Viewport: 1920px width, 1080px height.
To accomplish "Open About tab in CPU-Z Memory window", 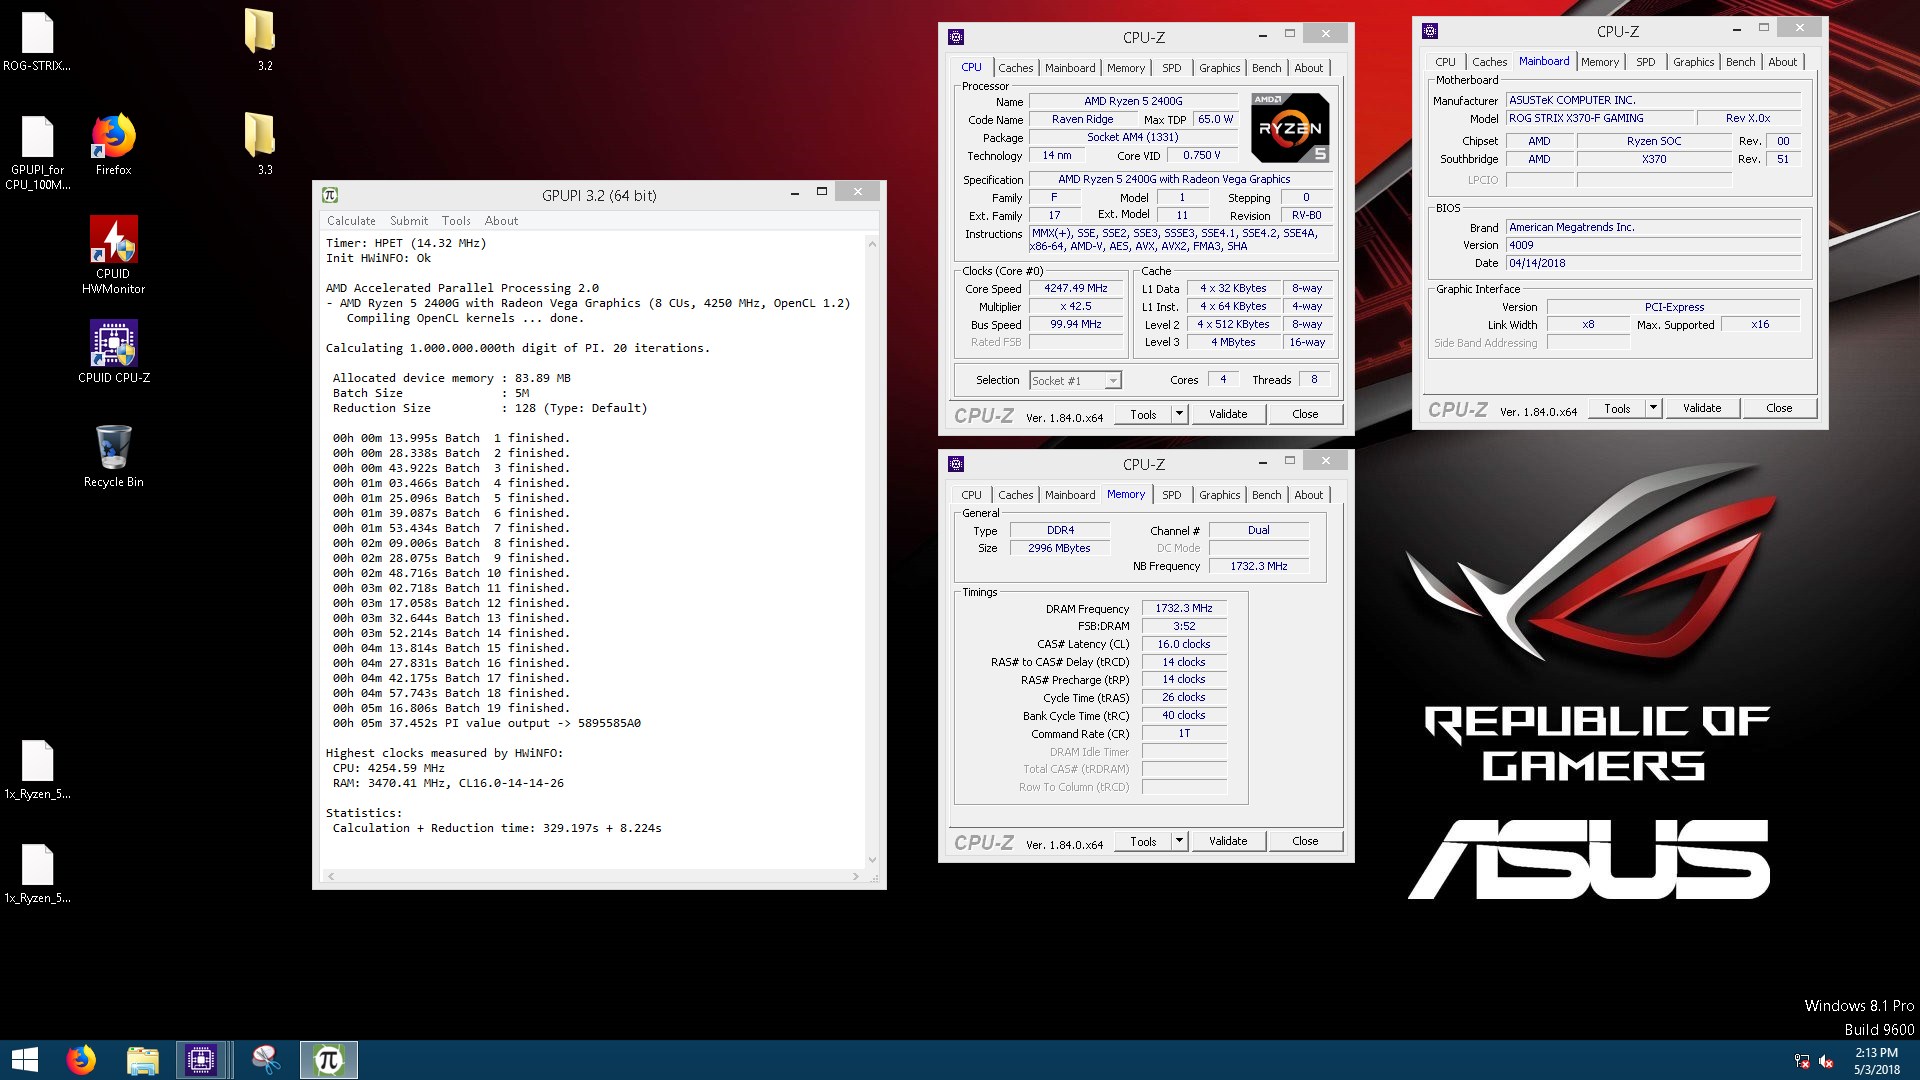I will click(x=1308, y=495).
